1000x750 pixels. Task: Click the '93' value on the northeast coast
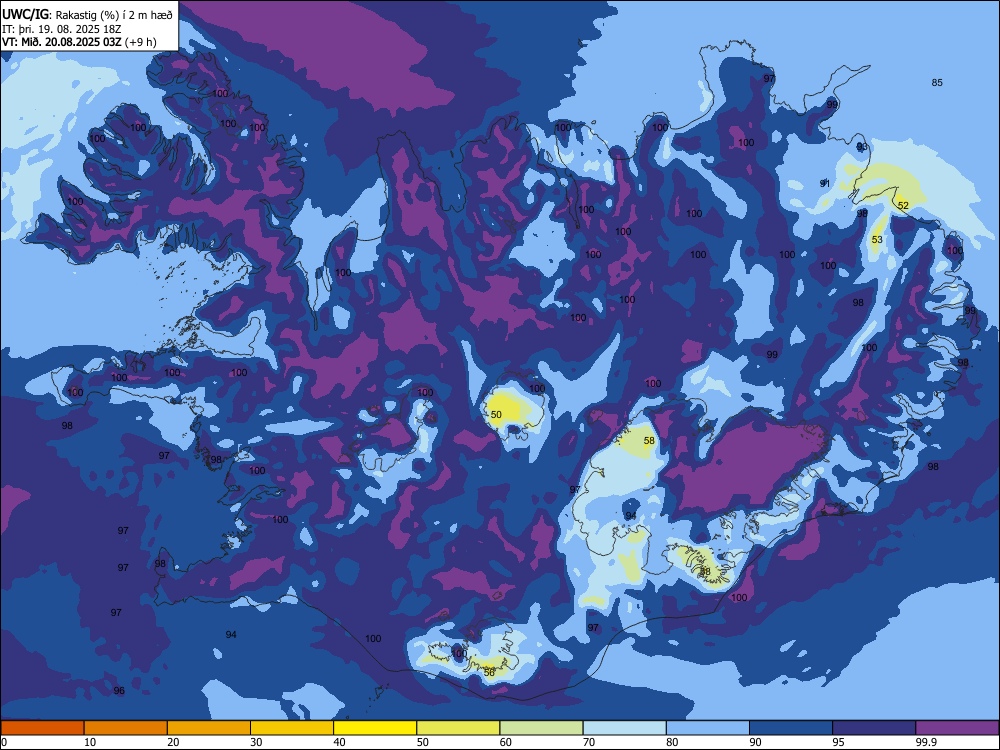click(x=862, y=147)
